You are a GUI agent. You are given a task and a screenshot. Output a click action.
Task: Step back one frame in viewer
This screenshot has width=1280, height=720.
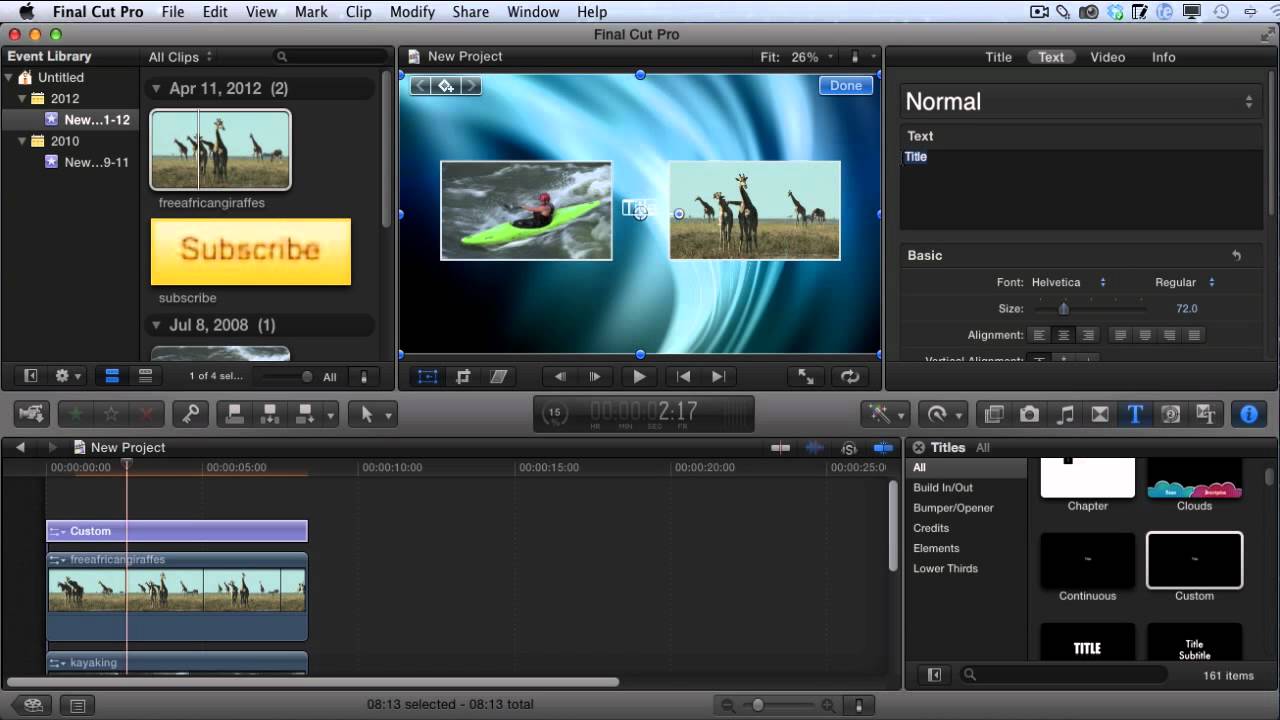click(560, 377)
